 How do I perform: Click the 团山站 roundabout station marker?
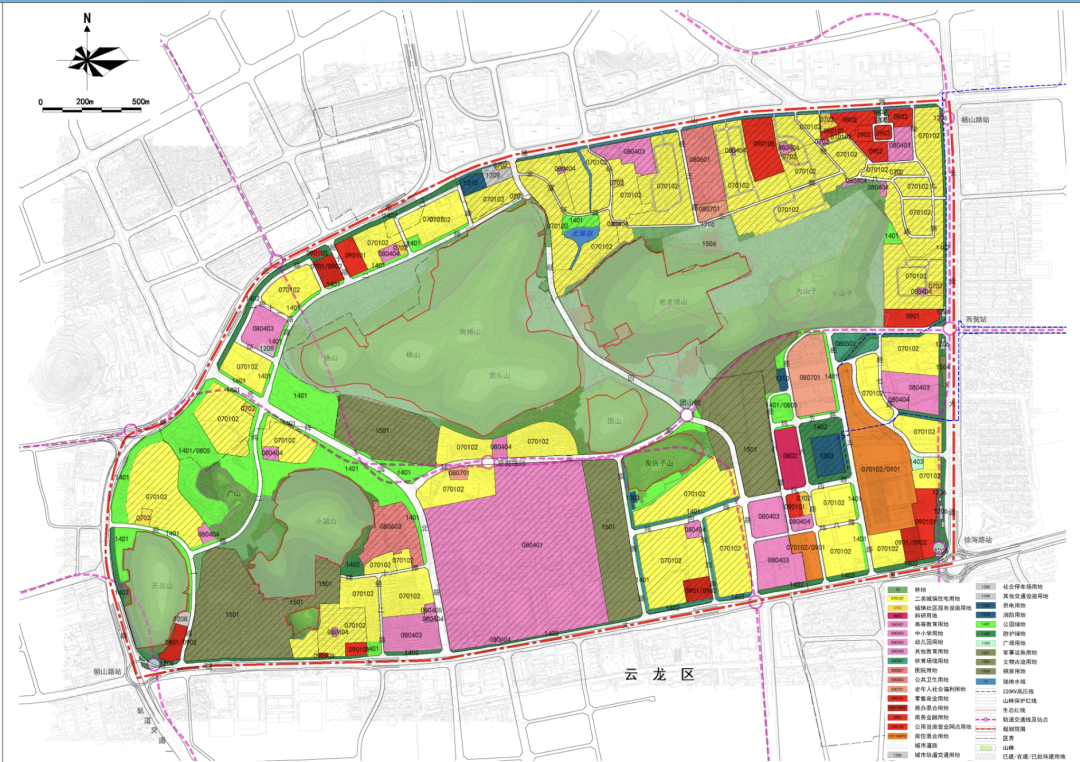686,415
